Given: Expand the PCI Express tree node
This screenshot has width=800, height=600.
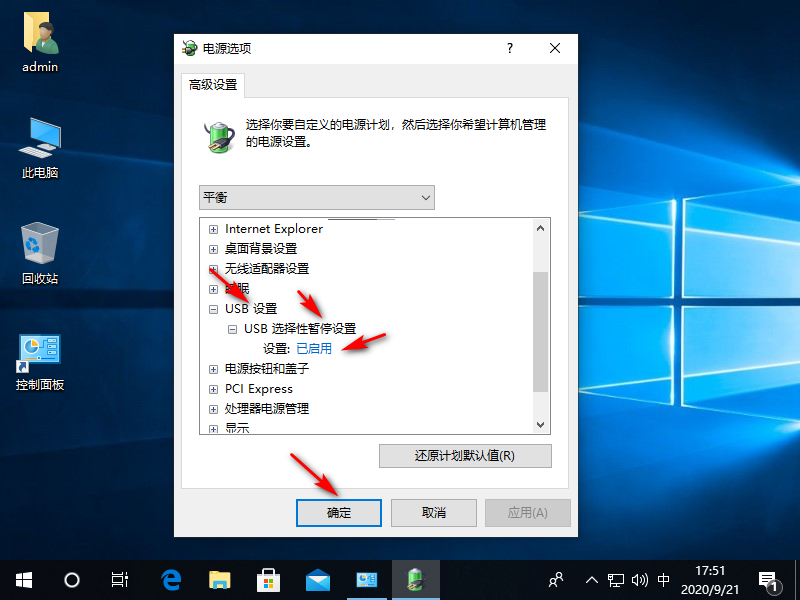Looking at the screenshot, I should point(213,389).
